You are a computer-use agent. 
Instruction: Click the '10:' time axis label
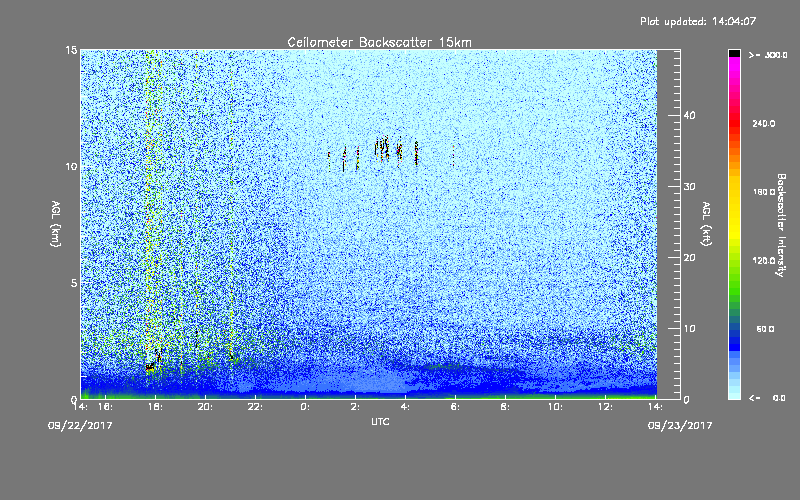555,407
